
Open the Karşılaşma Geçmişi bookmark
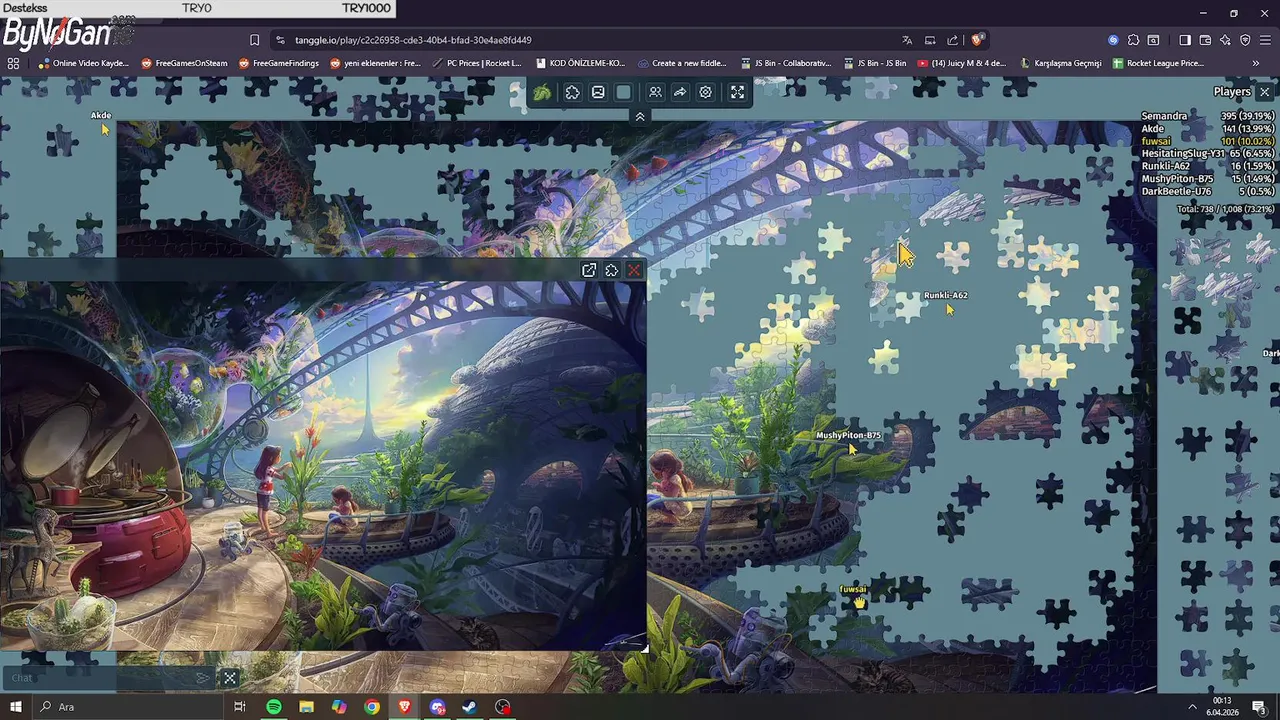(1060, 63)
